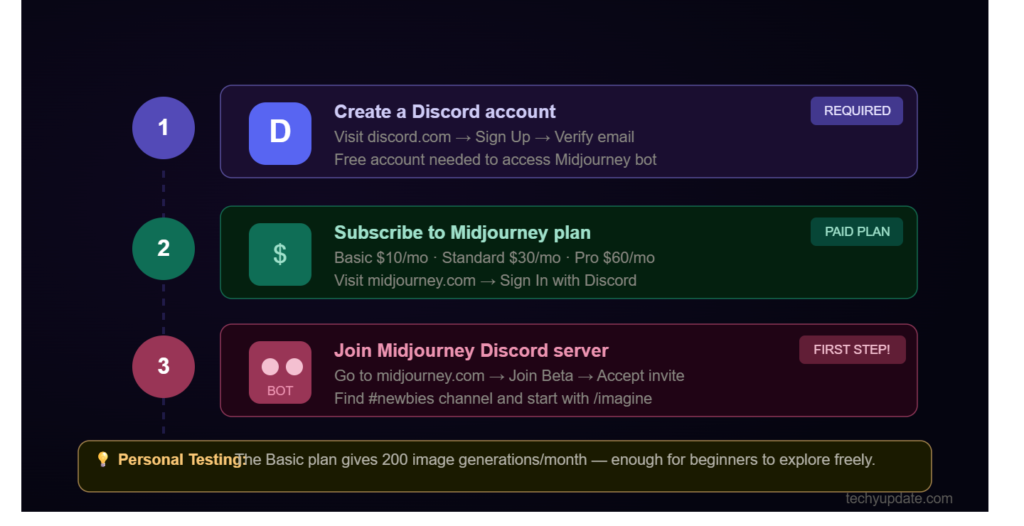Click the pink BOT icon
1024x526 pixels.
click(x=280, y=372)
